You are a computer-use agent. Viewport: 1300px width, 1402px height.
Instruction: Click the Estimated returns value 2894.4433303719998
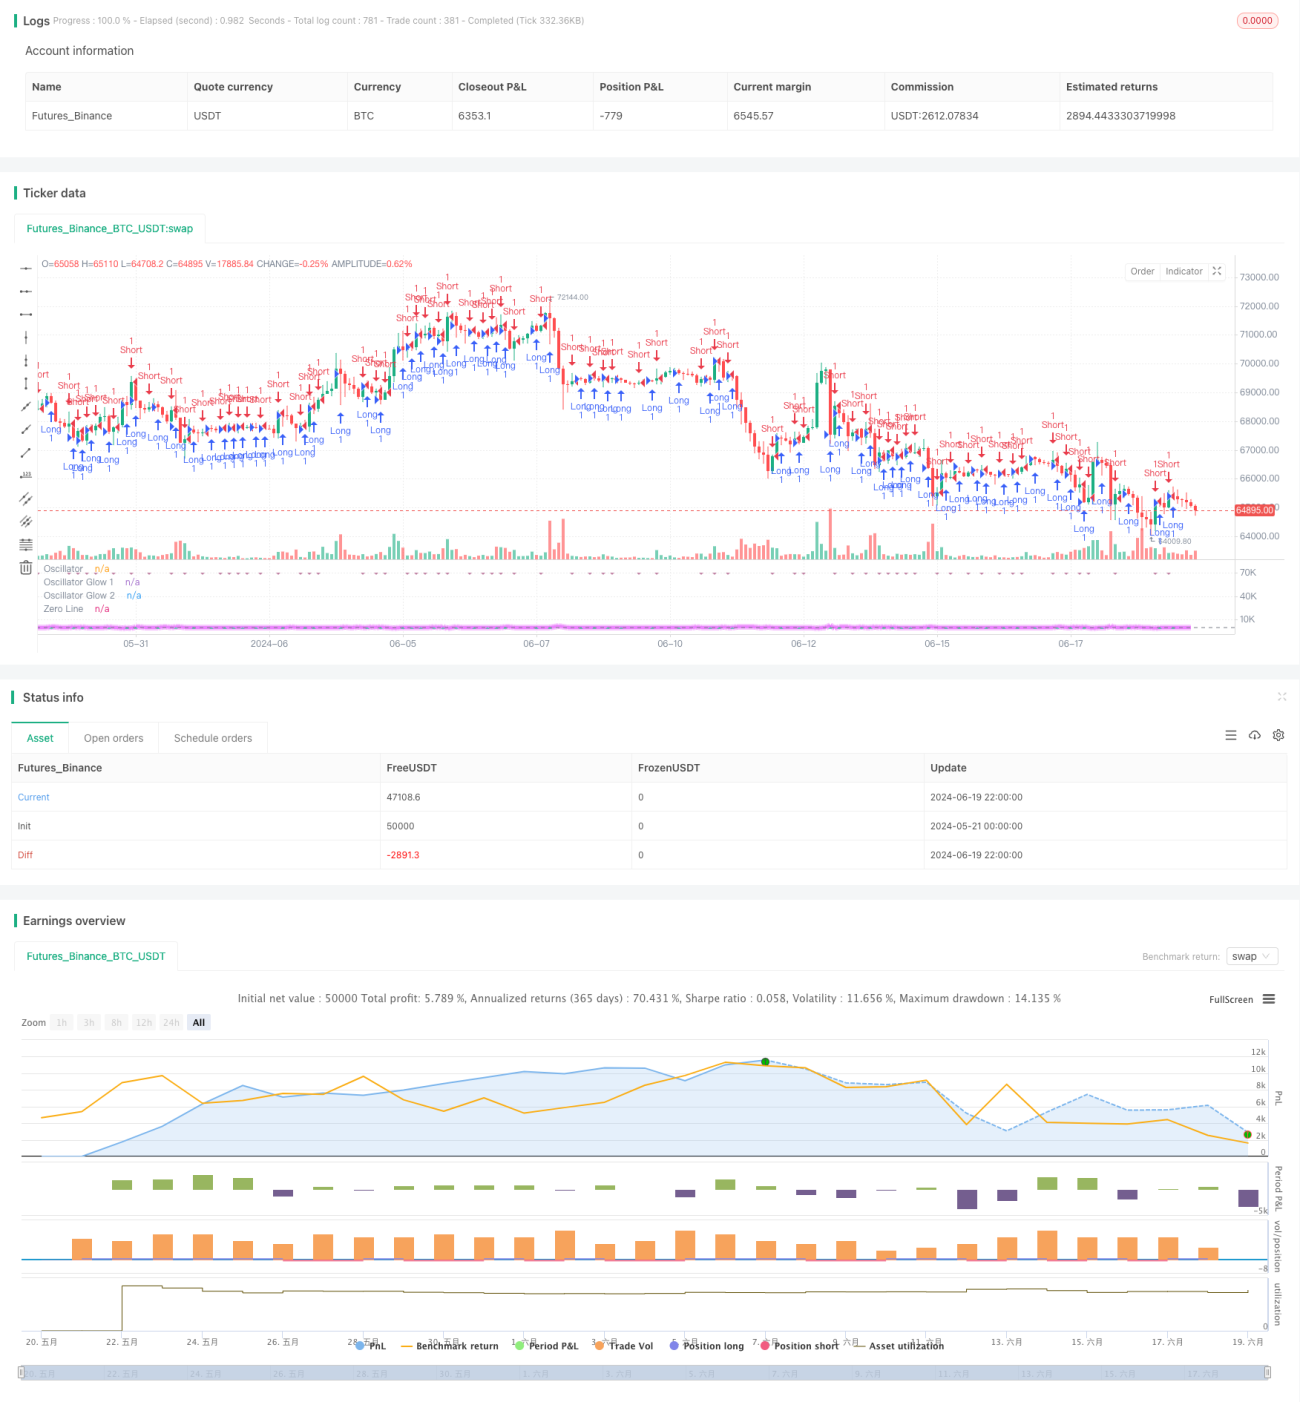tap(1121, 116)
